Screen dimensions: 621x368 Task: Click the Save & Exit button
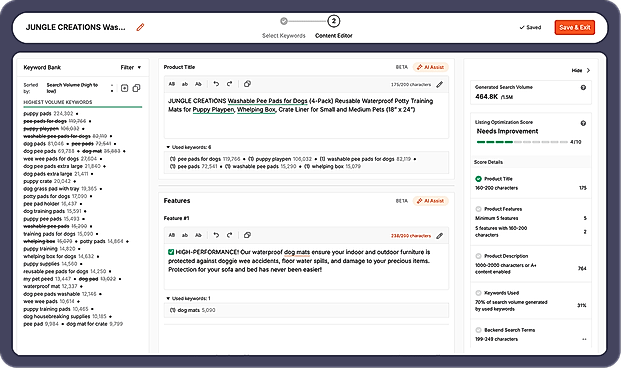pyautogui.click(x=575, y=27)
